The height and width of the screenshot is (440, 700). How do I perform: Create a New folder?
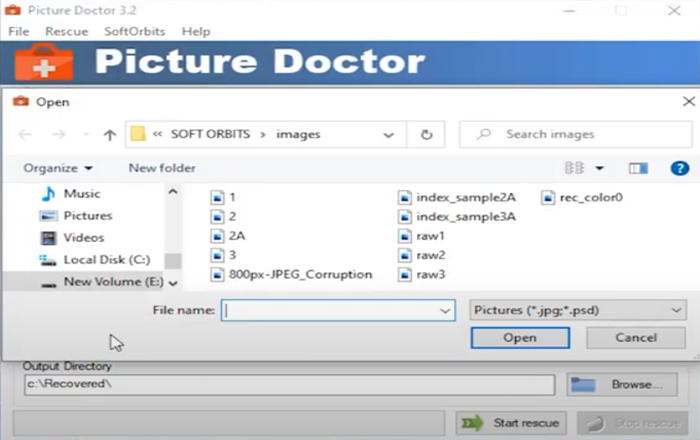pyautogui.click(x=162, y=168)
